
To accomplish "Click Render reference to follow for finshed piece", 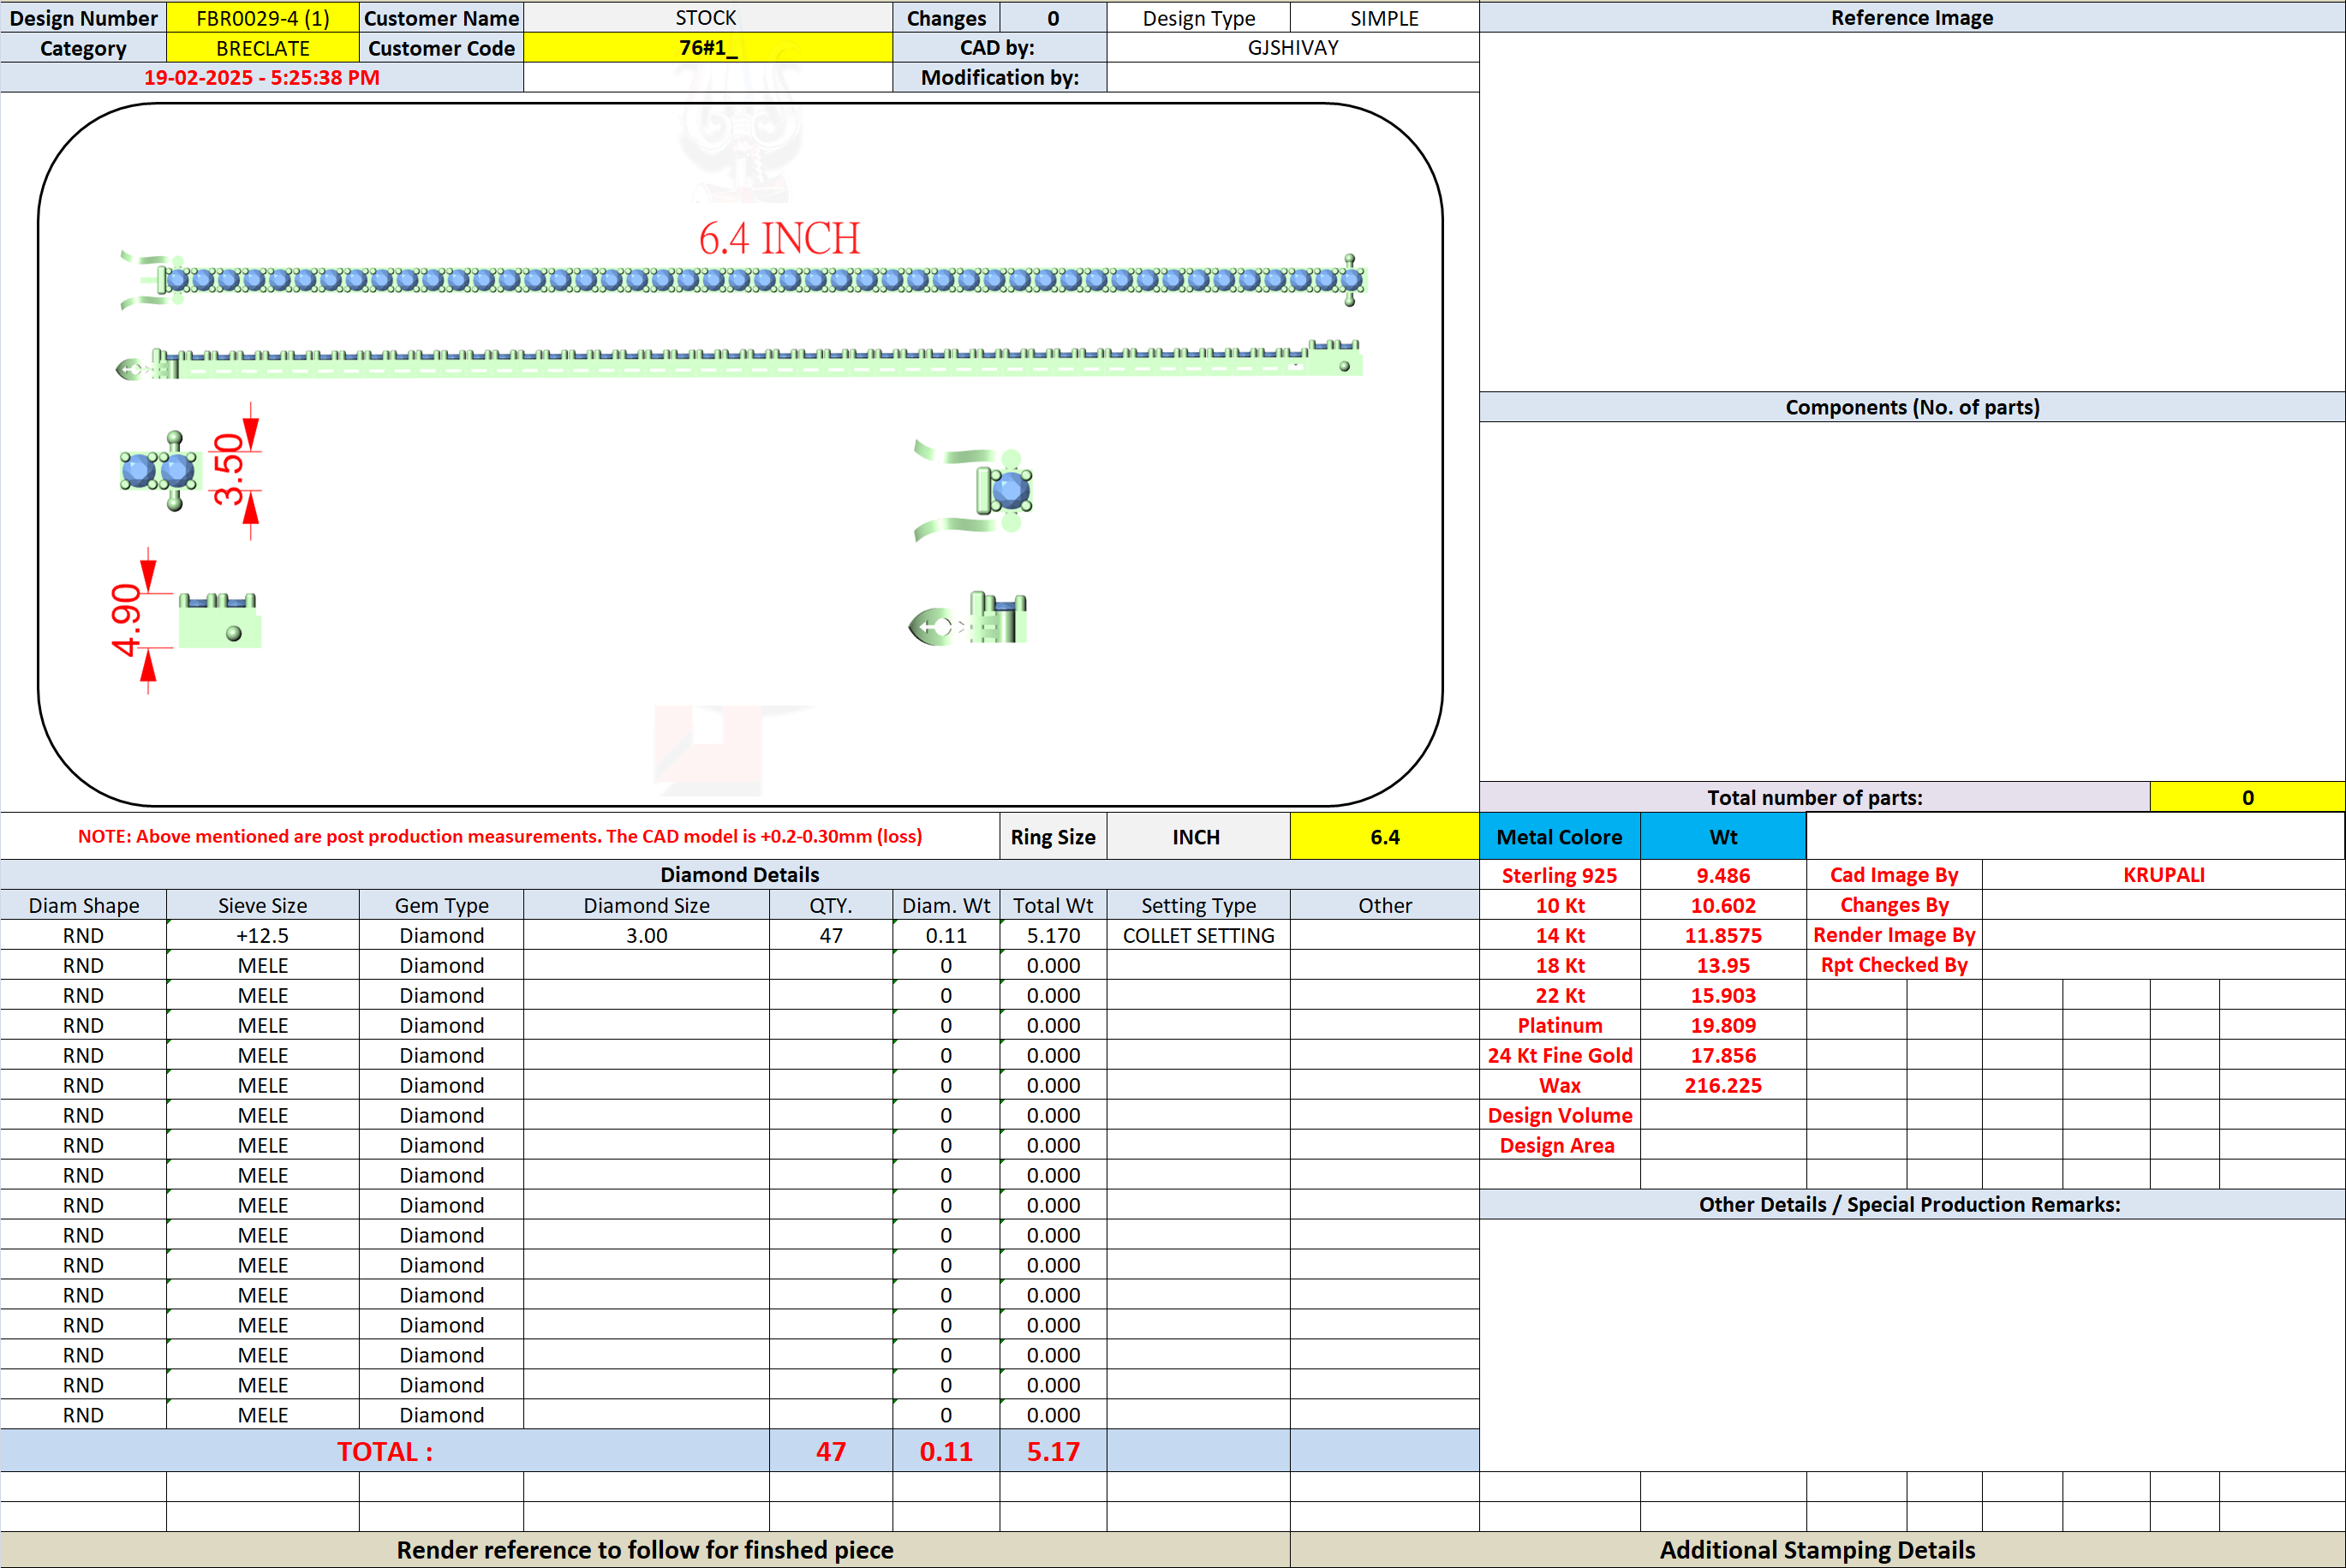I will (645, 1549).
